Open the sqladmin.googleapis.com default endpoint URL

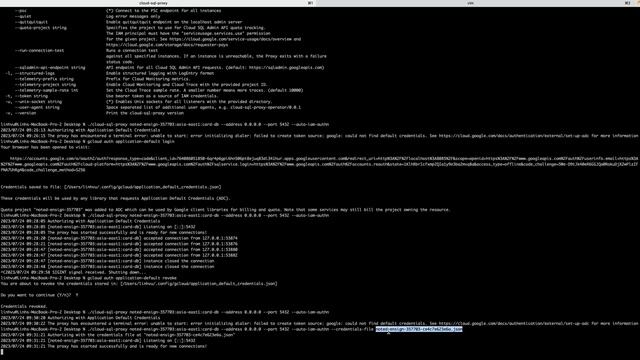tap(286, 68)
